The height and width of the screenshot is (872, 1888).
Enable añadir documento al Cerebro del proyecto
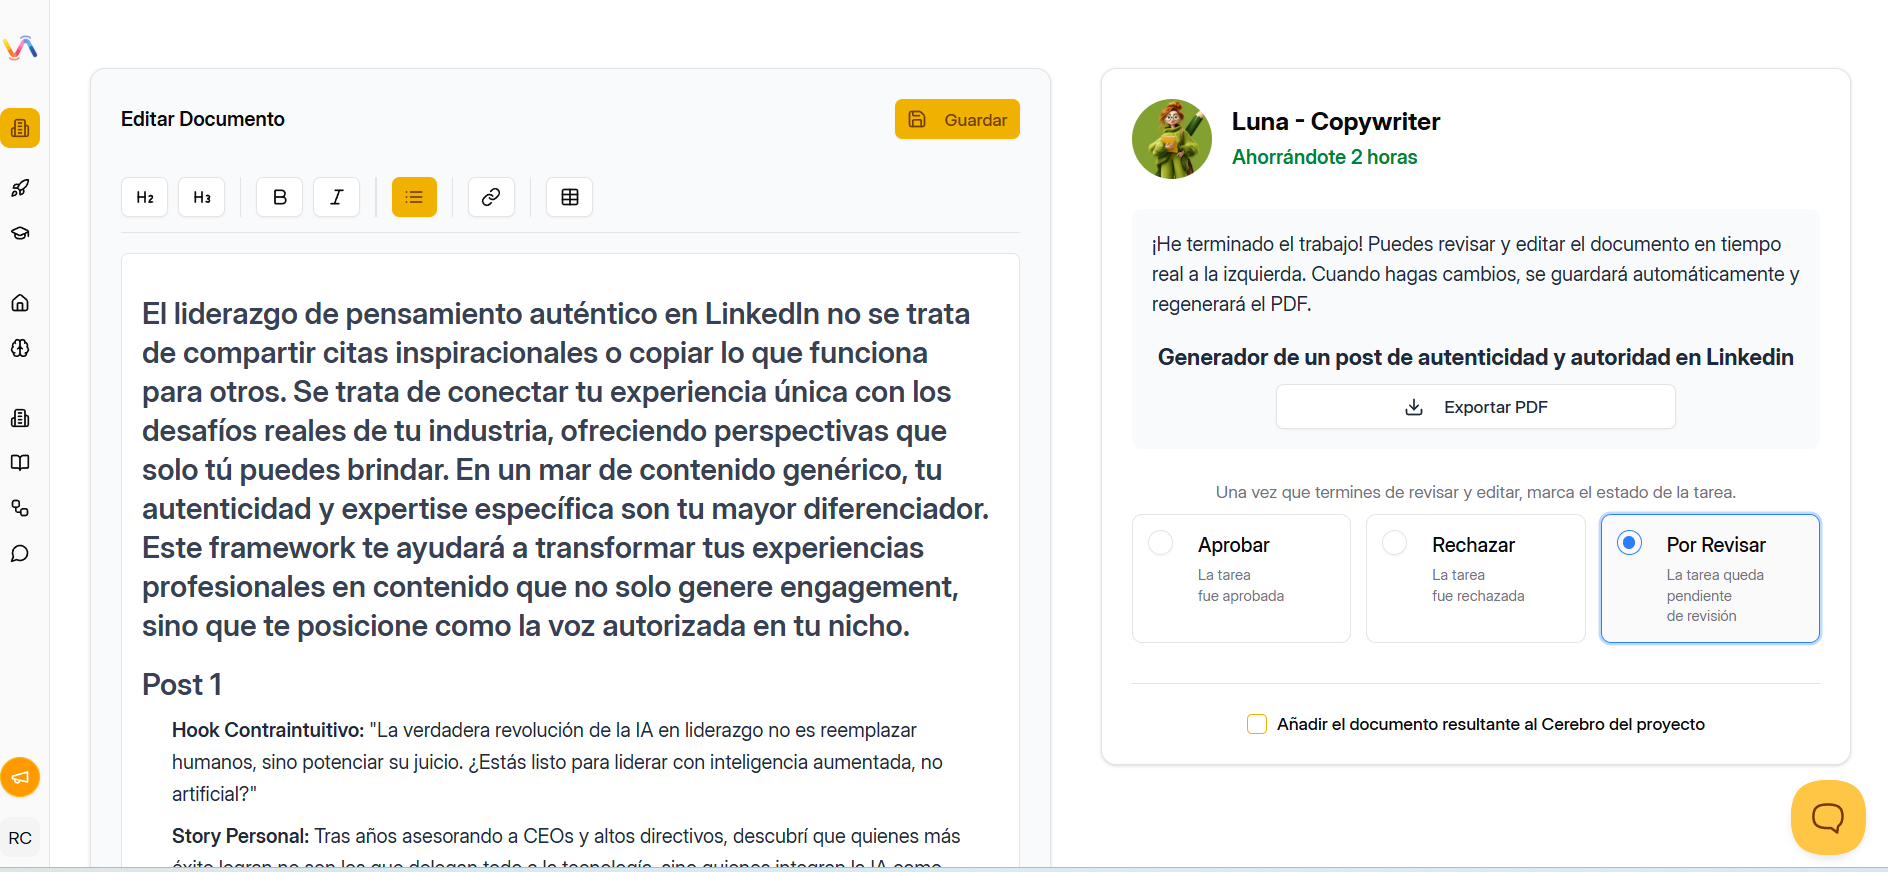coord(1256,723)
